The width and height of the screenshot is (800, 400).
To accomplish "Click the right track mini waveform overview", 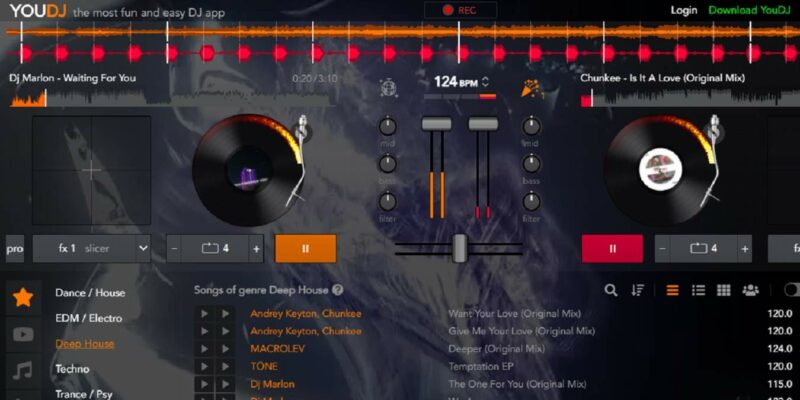I will [x=690, y=97].
